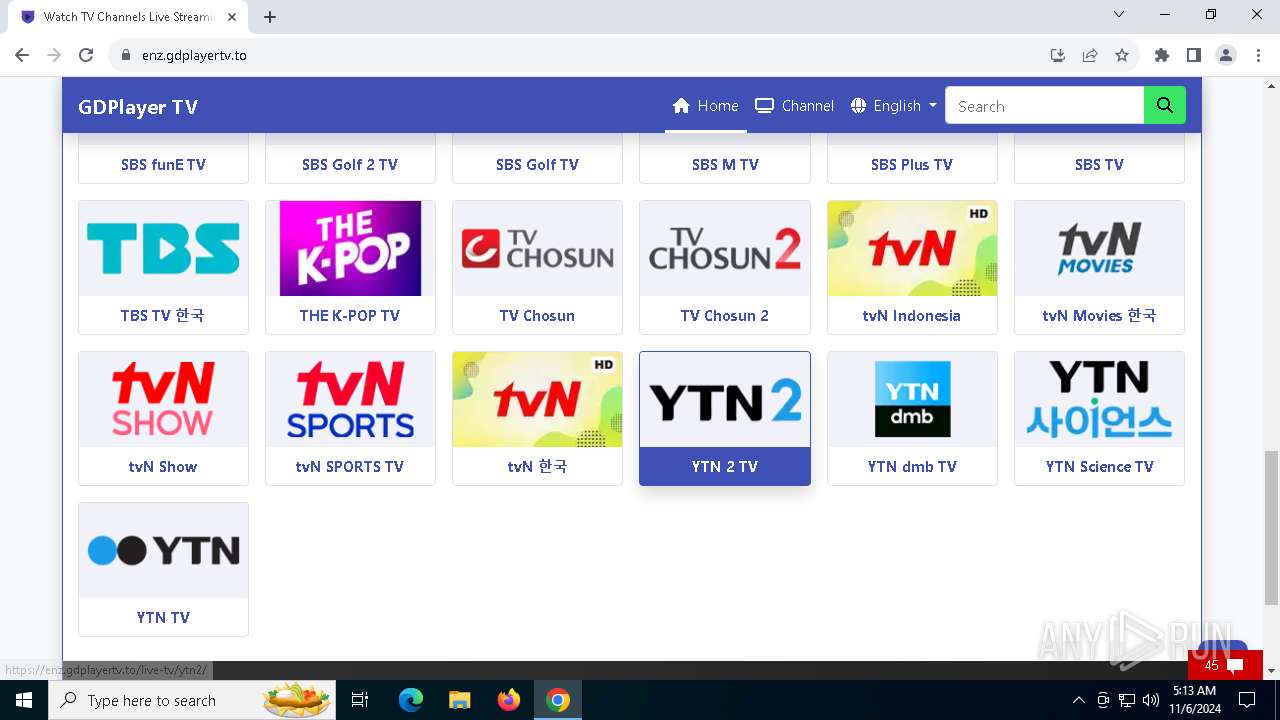This screenshot has width=1280, height=720.
Task: Open the Windows Start menu
Action: click(23, 700)
